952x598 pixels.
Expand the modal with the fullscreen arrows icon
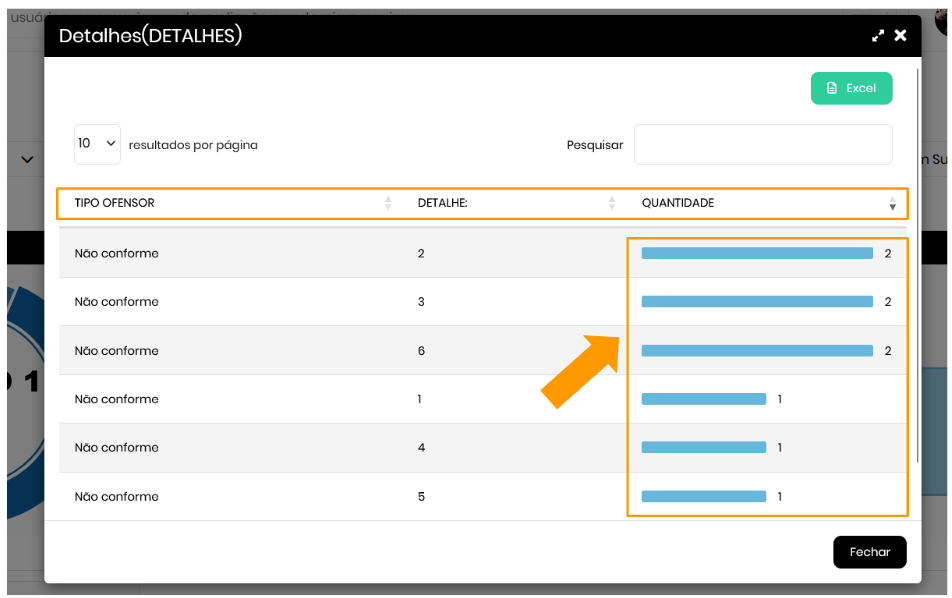(x=878, y=36)
